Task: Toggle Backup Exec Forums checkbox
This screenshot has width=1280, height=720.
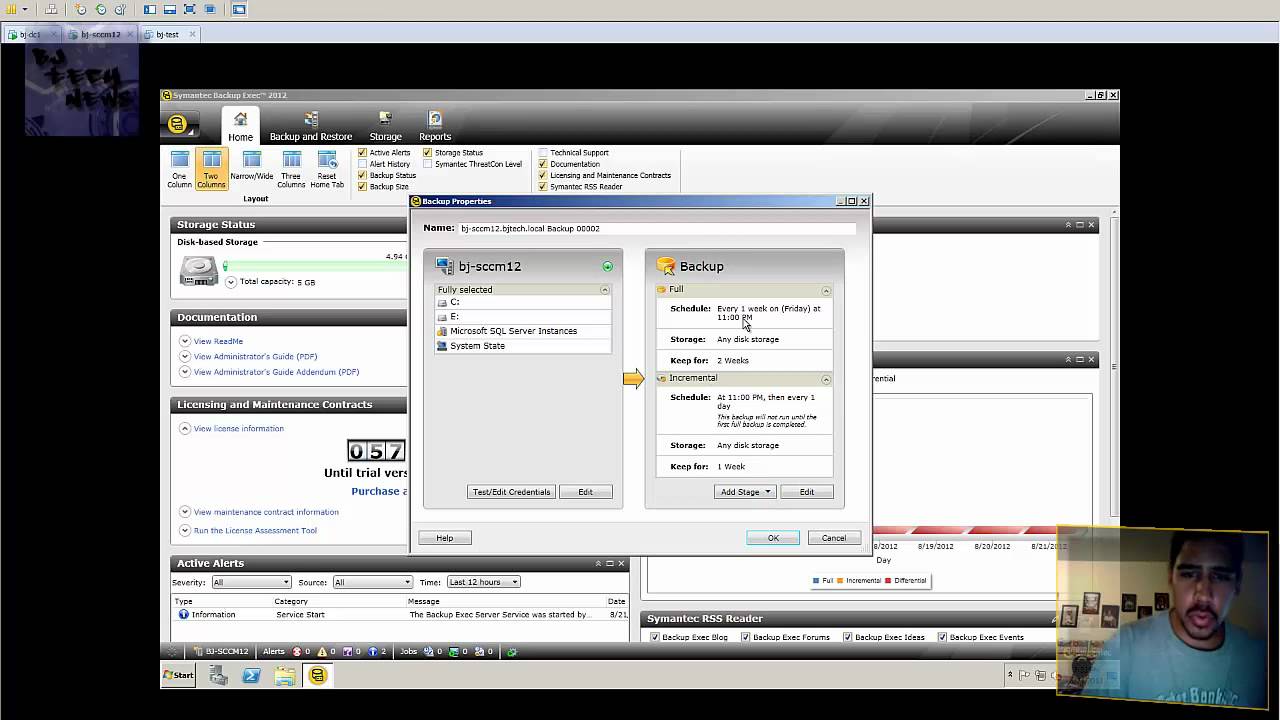Action: pos(746,637)
